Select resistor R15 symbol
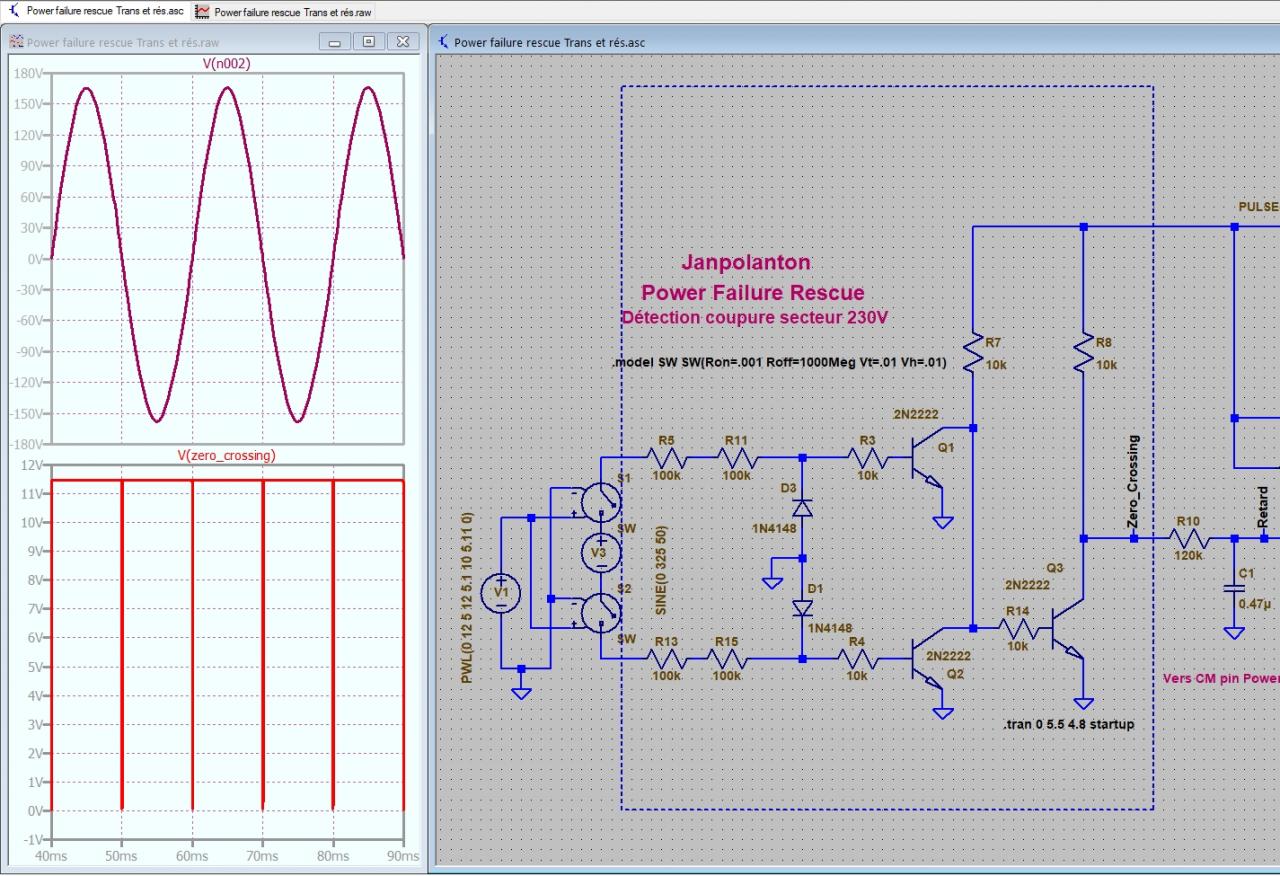This screenshot has width=1280, height=876. [726, 659]
